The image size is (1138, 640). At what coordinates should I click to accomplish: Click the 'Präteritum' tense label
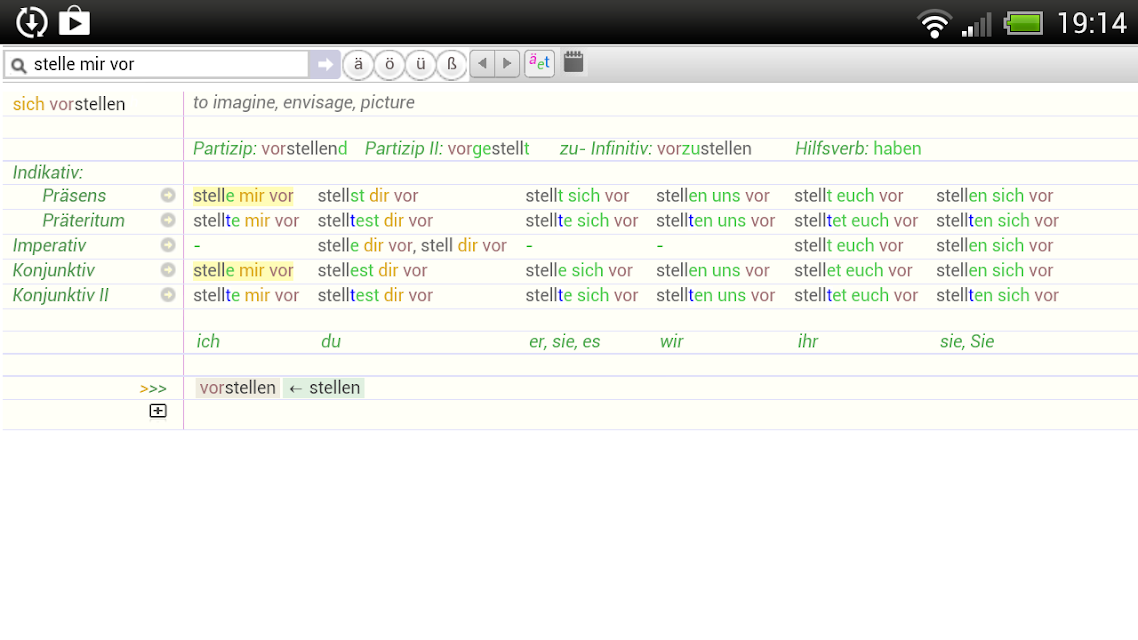point(83,220)
